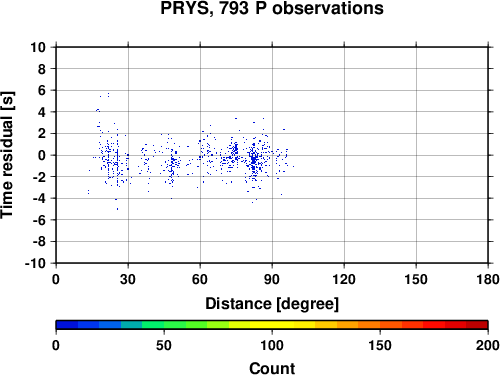500x375 pixels.
Task: Click the outlier point near 6 seconds residual
Action: pyautogui.click(x=108, y=95)
